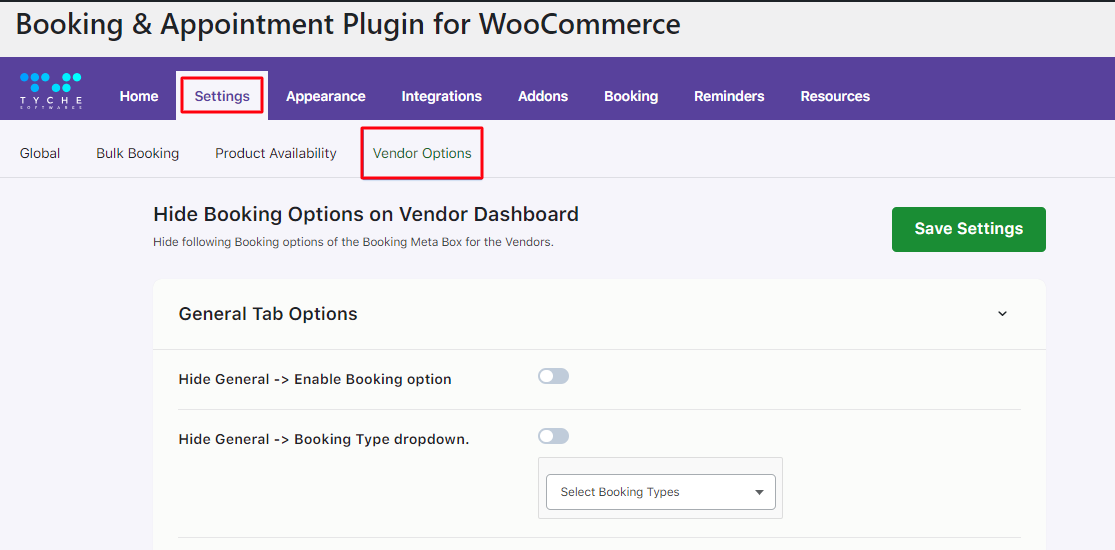This screenshot has height=550, width=1115.
Task: Click the 'Hide General -> Enable Booking option' label
Action: [315, 379]
